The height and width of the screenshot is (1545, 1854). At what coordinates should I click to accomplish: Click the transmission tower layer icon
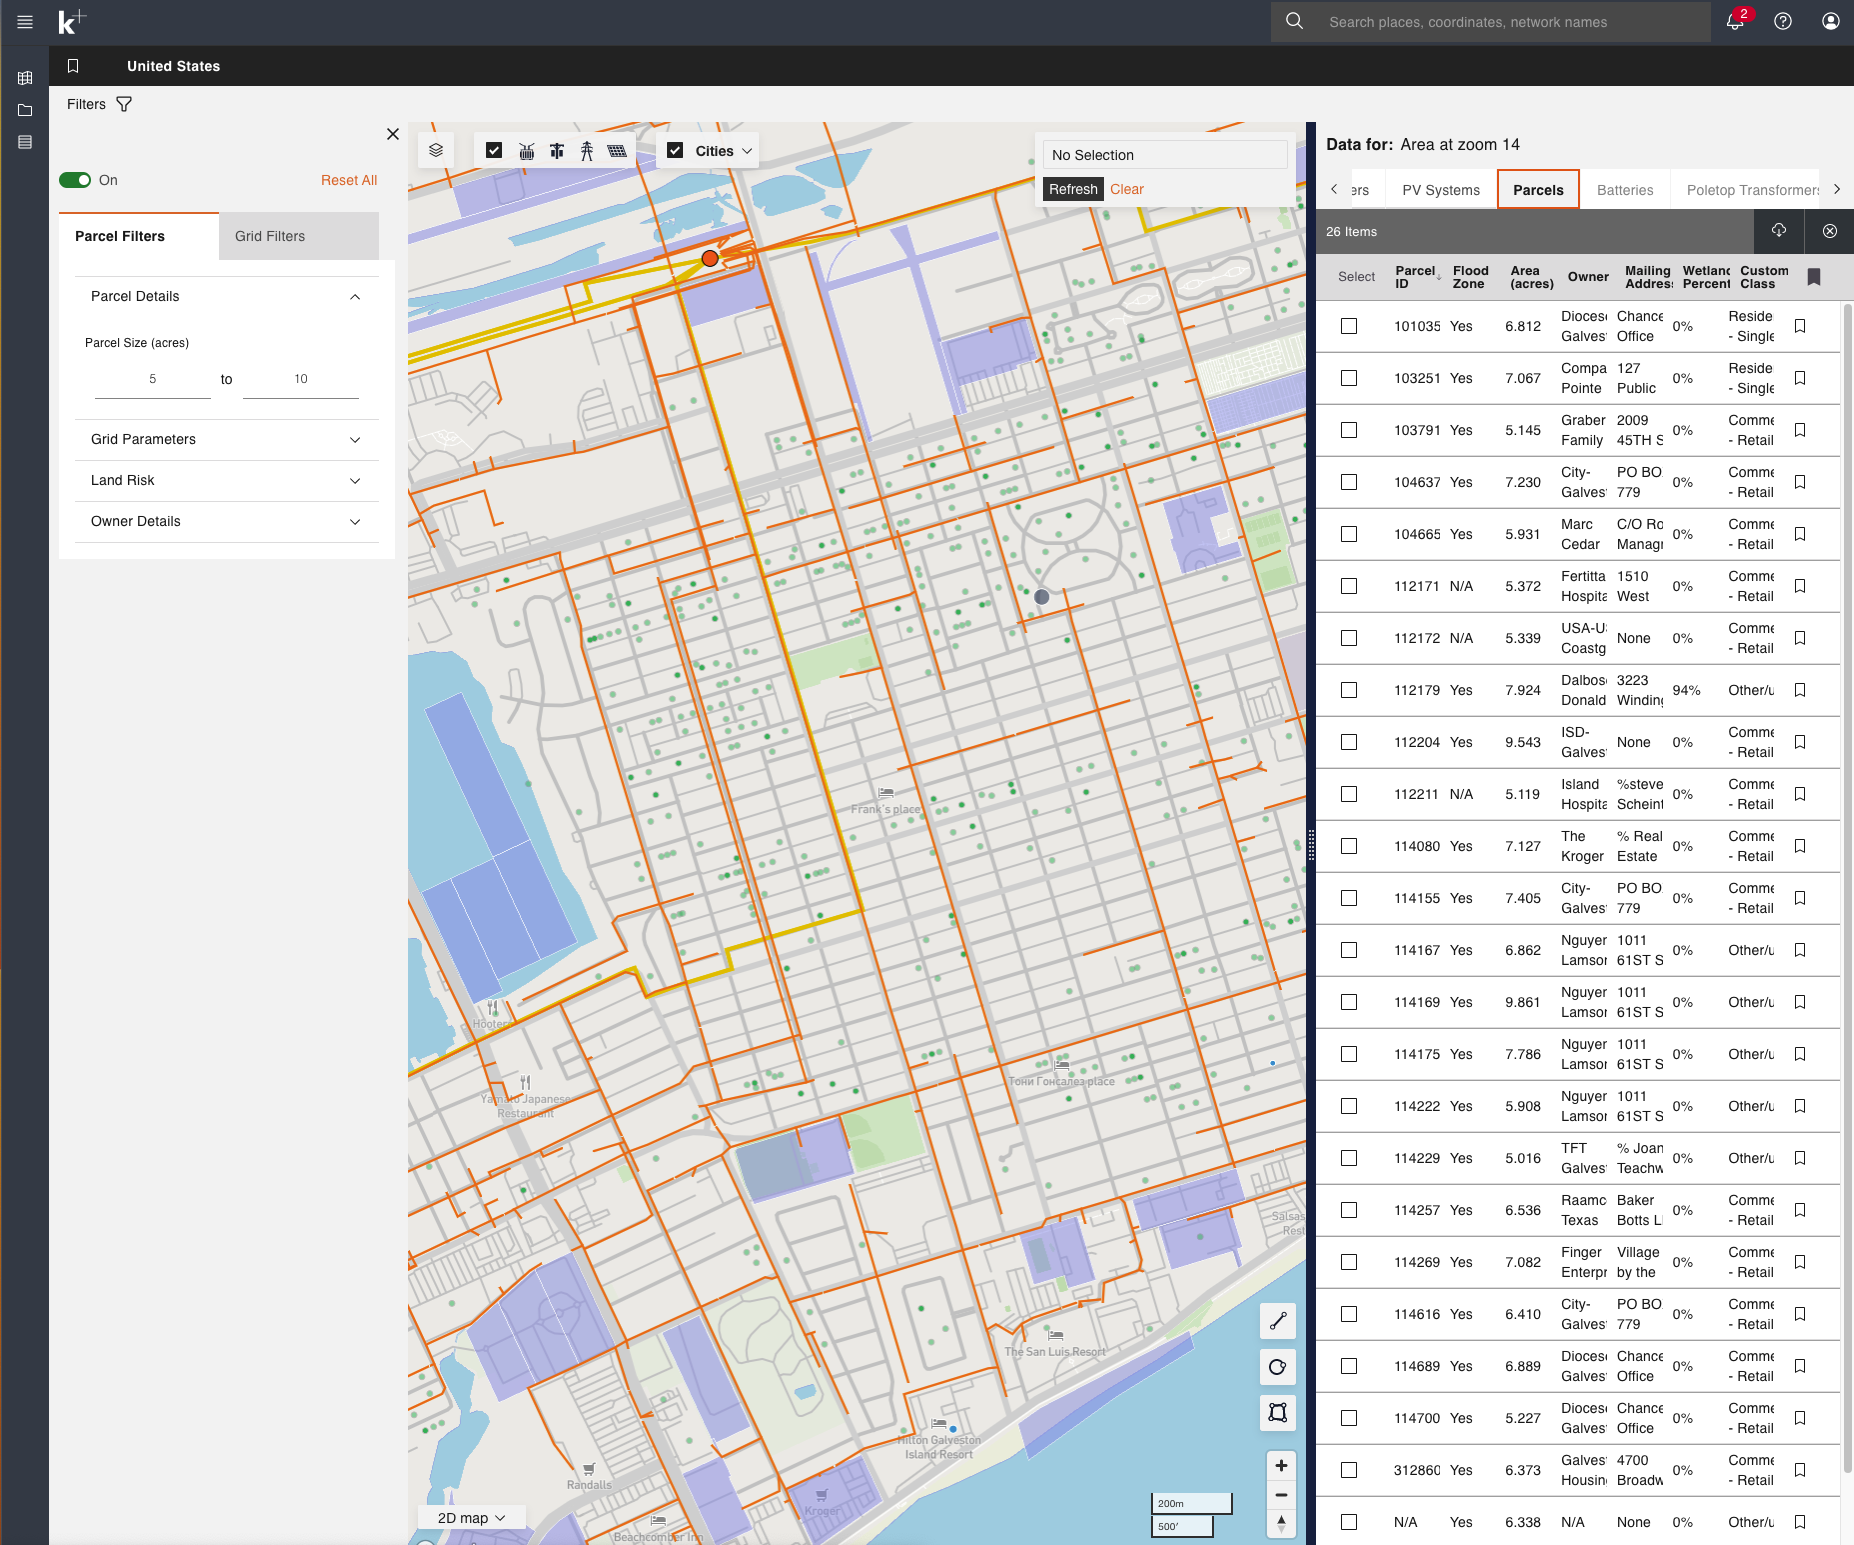pyautogui.click(x=587, y=151)
